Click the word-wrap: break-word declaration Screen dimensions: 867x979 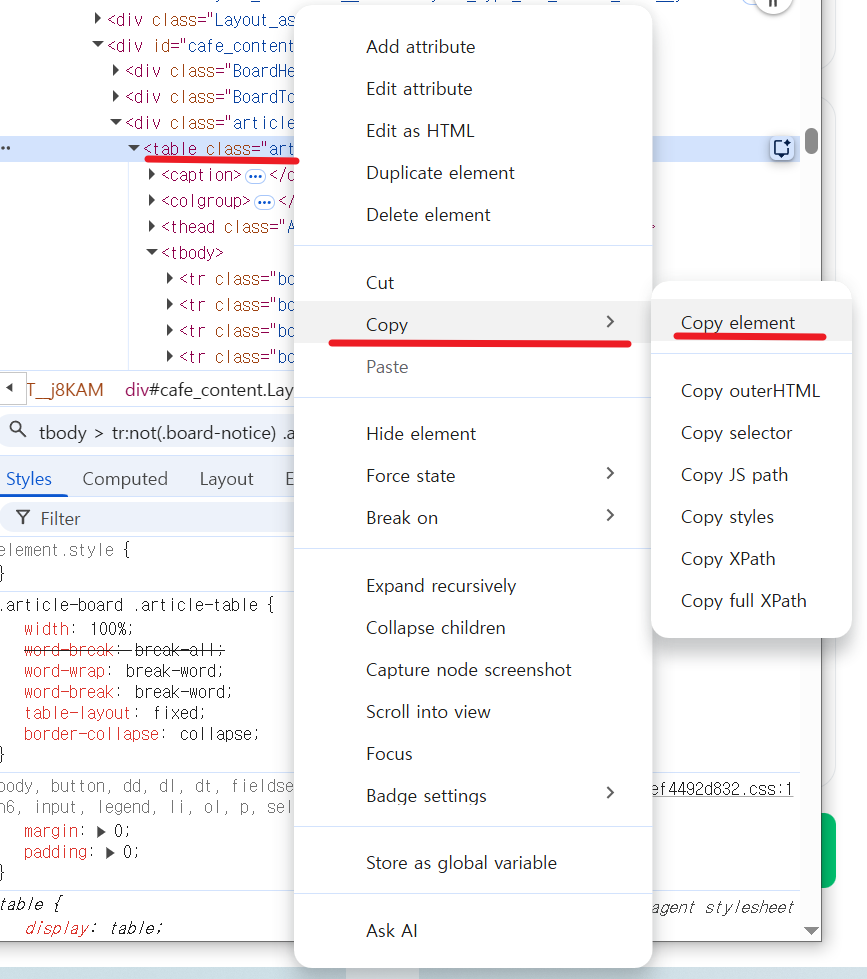124,671
